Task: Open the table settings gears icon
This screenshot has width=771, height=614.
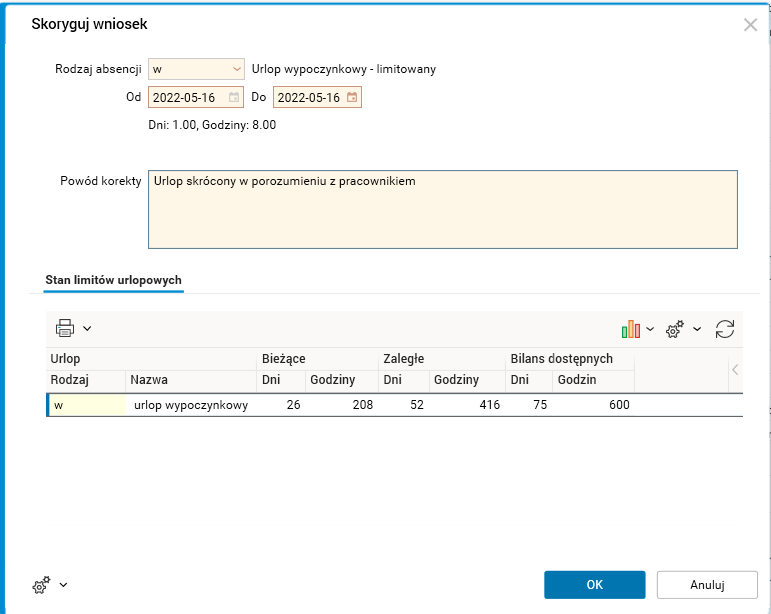Action: [675, 329]
